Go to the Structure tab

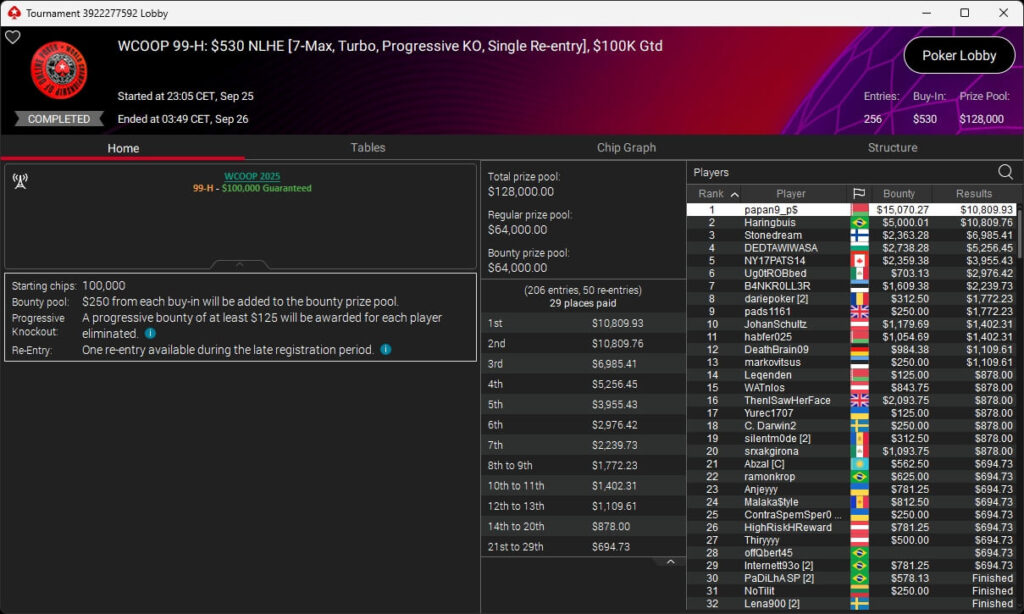click(892, 148)
